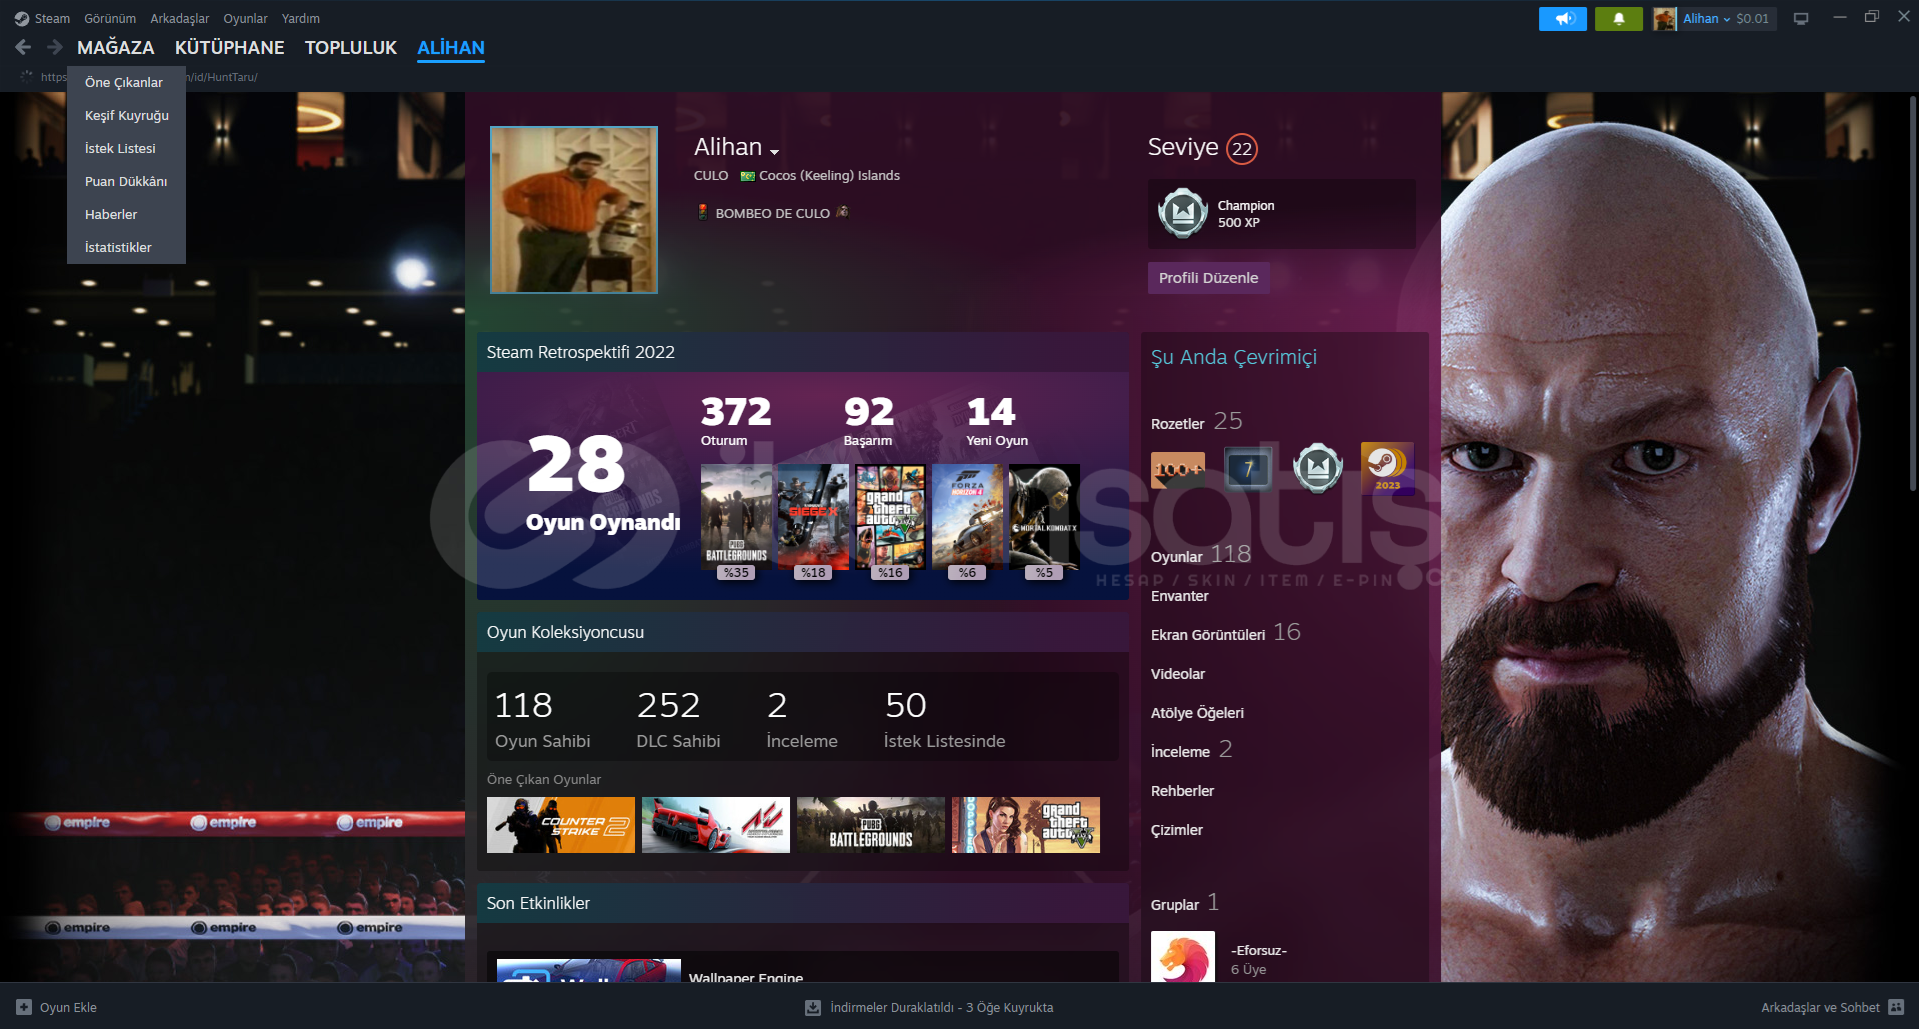Click the megaphone announcements icon

[x=1562, y=19]
